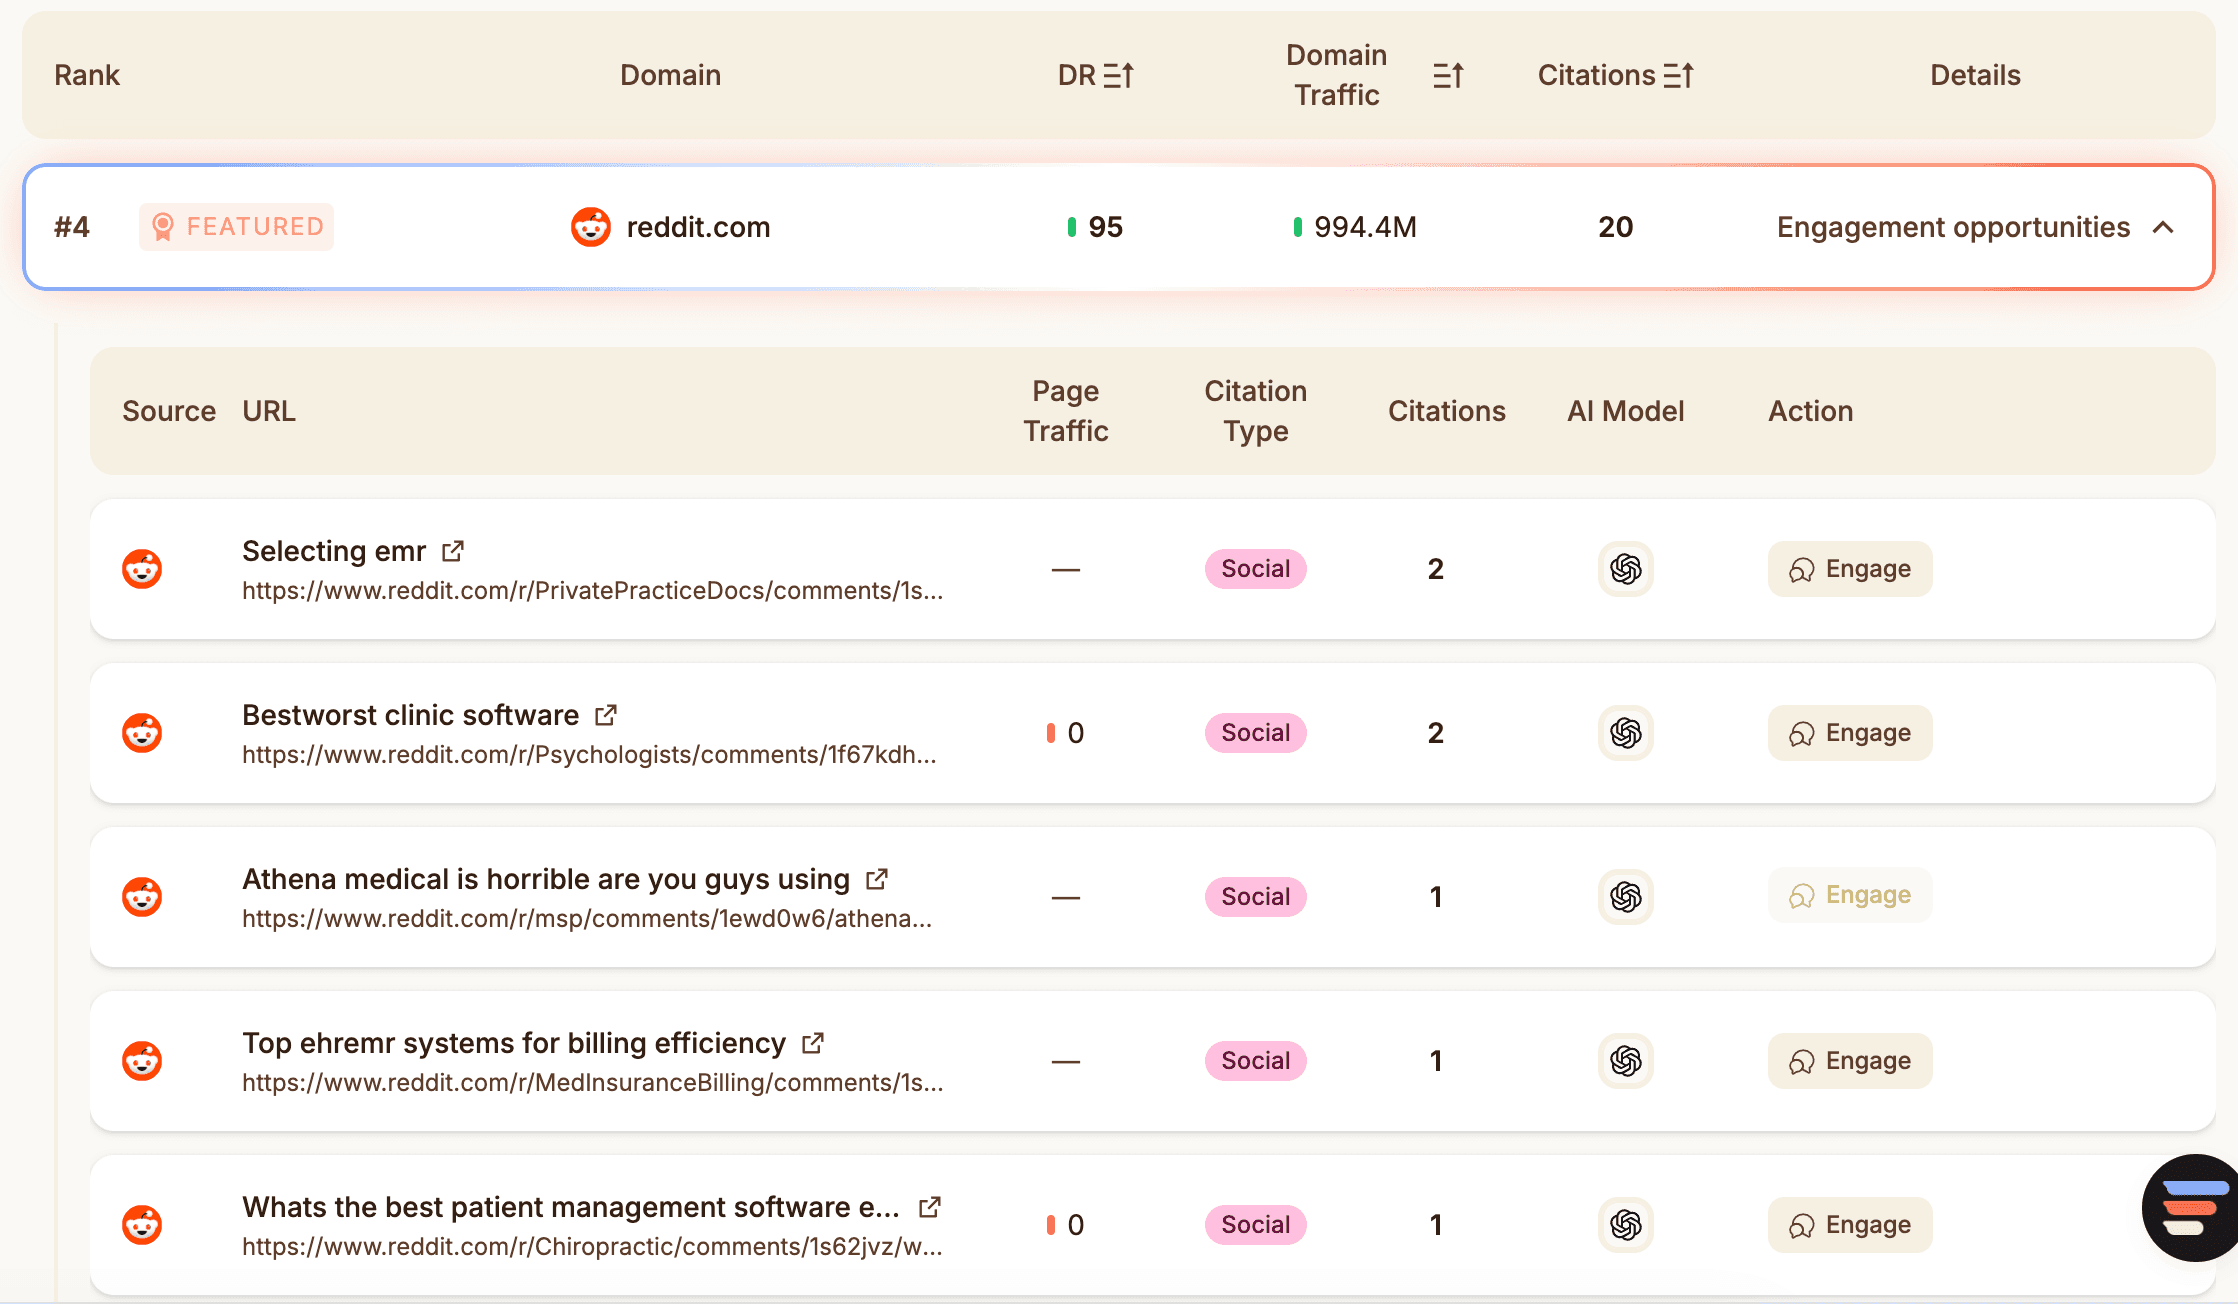
Task: Click Social tag in Athena medical row
Action: [x=1256, y=897]
